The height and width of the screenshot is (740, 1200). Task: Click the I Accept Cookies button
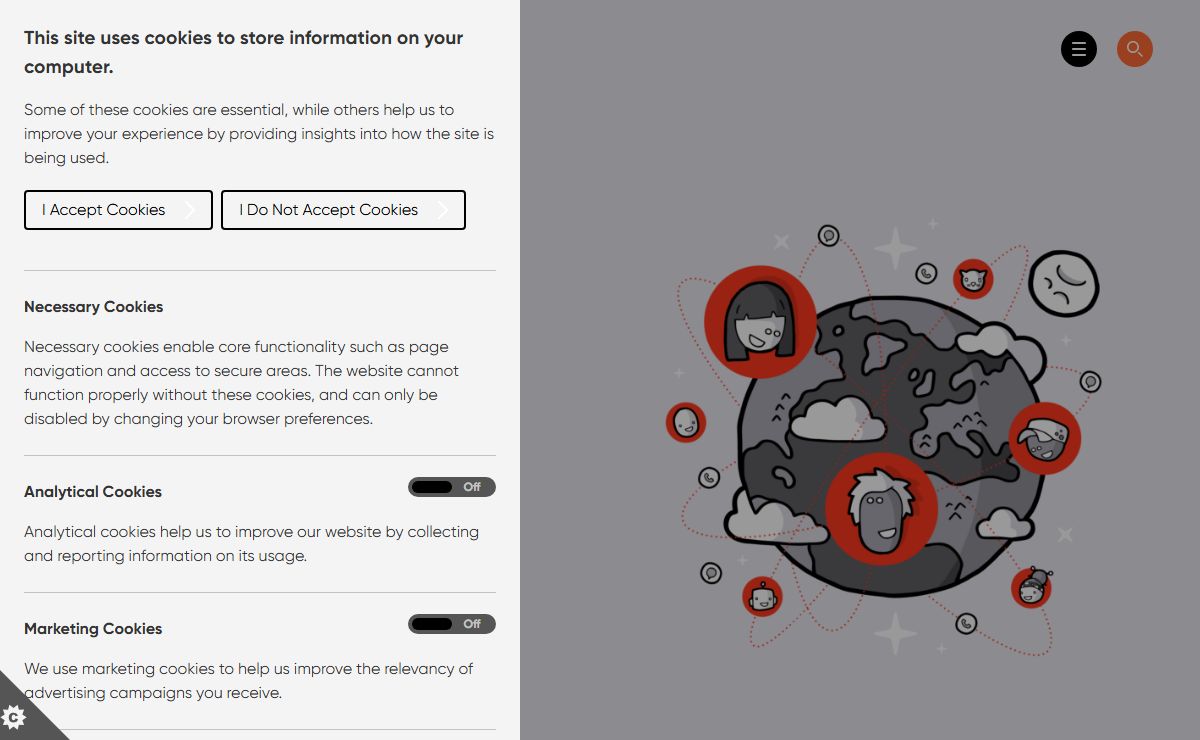(118, 210)
